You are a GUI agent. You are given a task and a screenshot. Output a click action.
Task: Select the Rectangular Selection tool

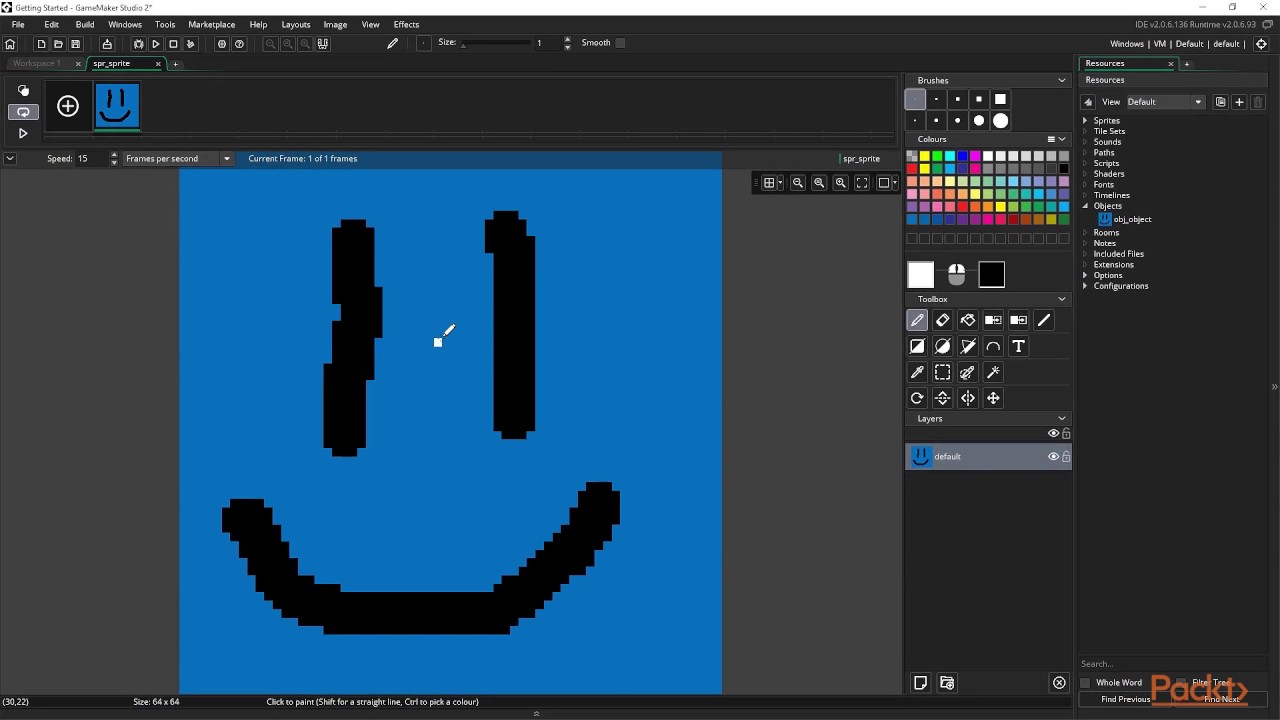942,372
